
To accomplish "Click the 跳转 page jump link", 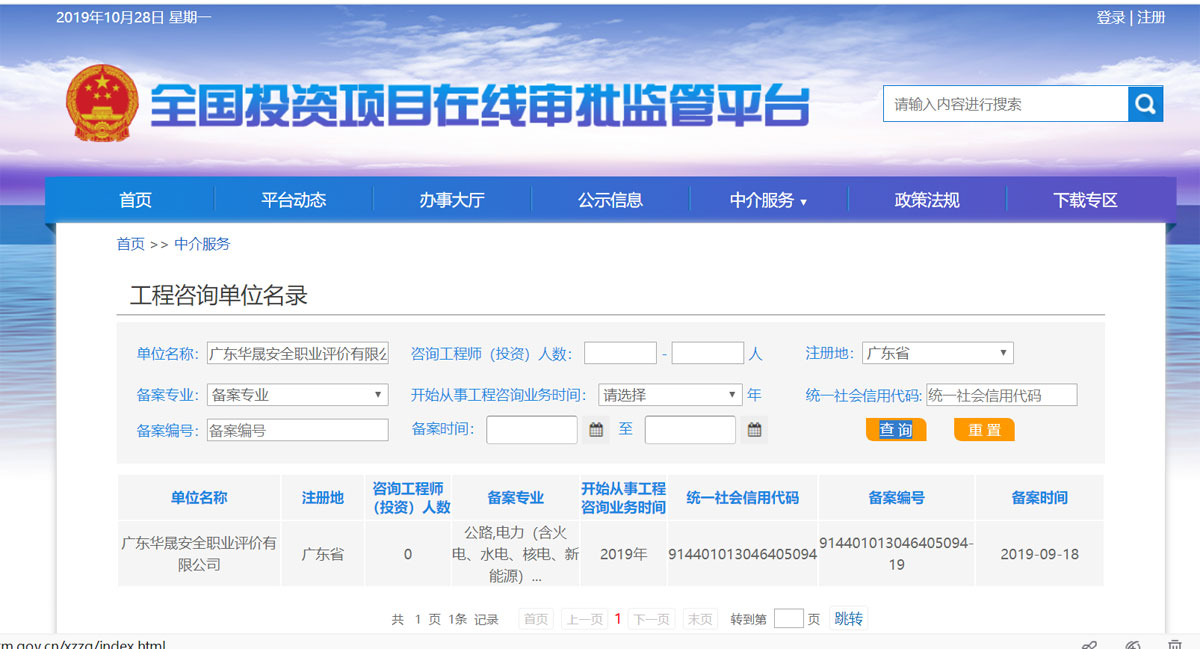I will tap(848, 619).
